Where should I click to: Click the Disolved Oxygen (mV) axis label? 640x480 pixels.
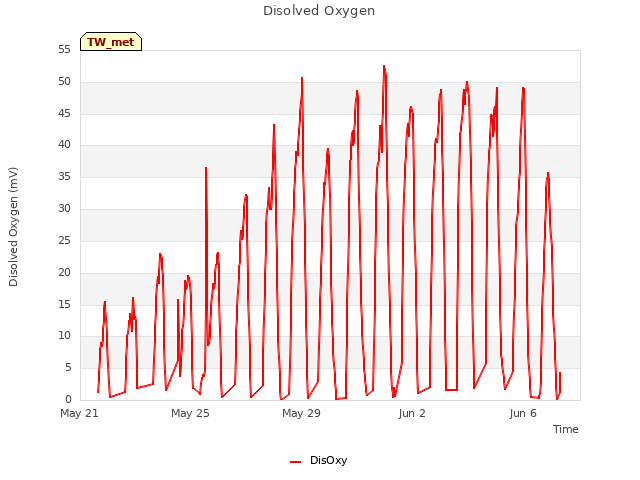pos(13,227)
